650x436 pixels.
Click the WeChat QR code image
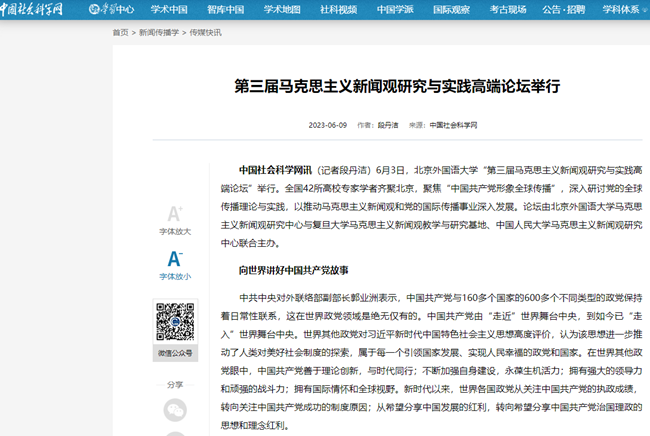[x=175, y=322]
